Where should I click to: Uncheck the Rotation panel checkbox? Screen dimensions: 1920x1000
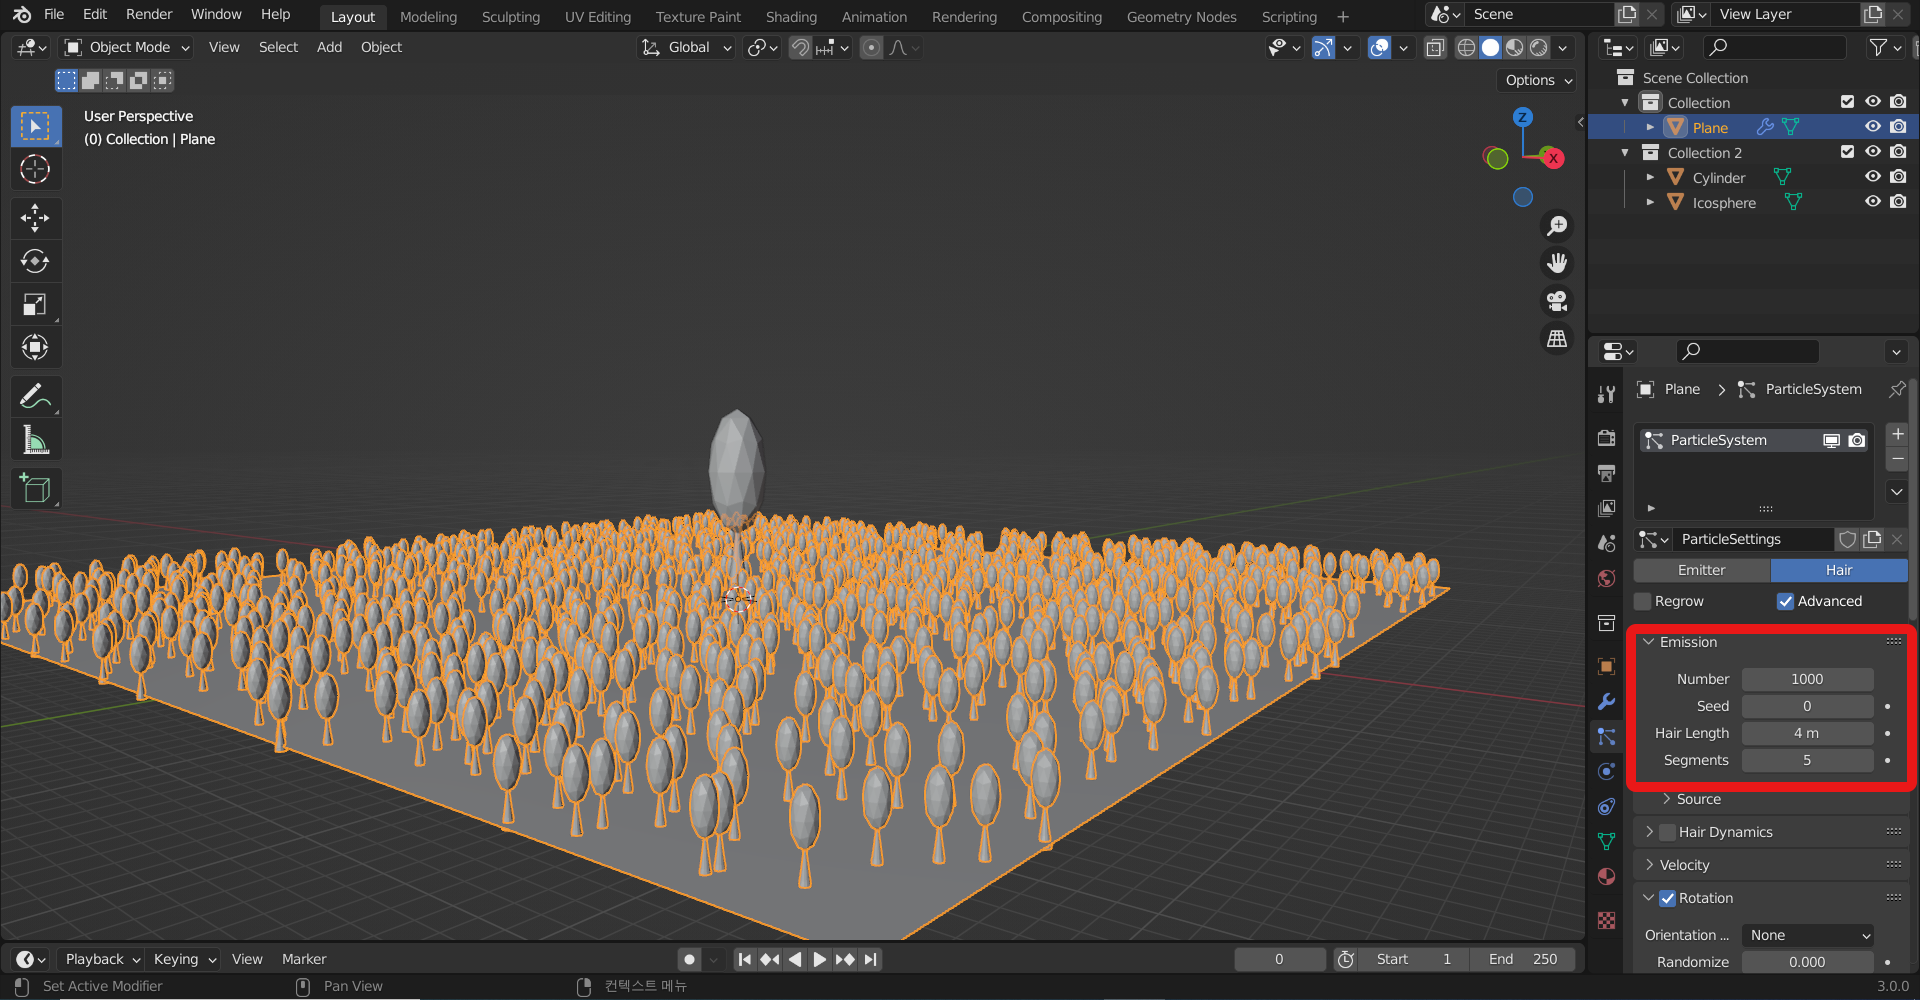[1667, 898]
